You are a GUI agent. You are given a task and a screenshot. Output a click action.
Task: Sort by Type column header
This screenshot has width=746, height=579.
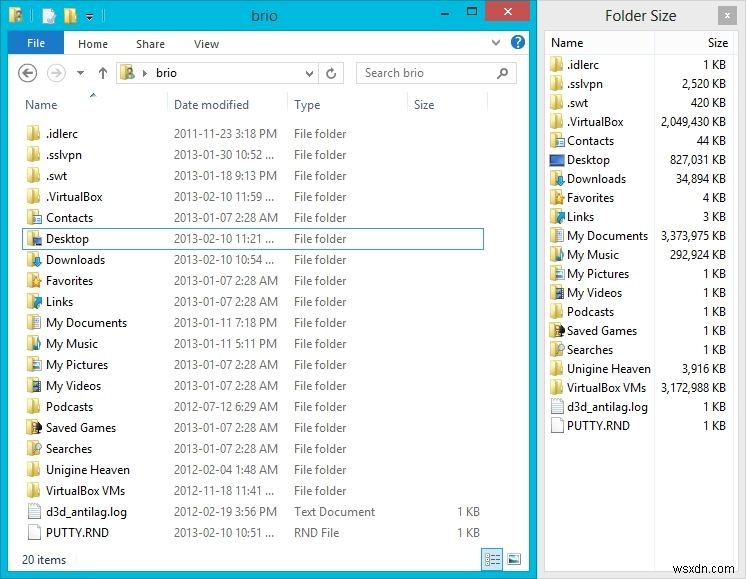[x=307, y=105]
